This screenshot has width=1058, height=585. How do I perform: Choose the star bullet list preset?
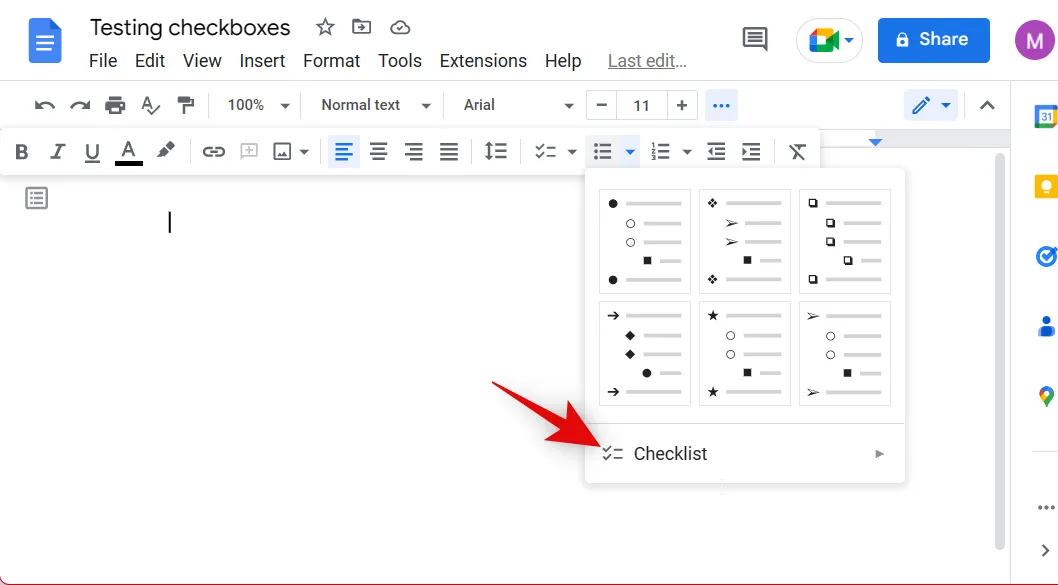click(744, 354)
